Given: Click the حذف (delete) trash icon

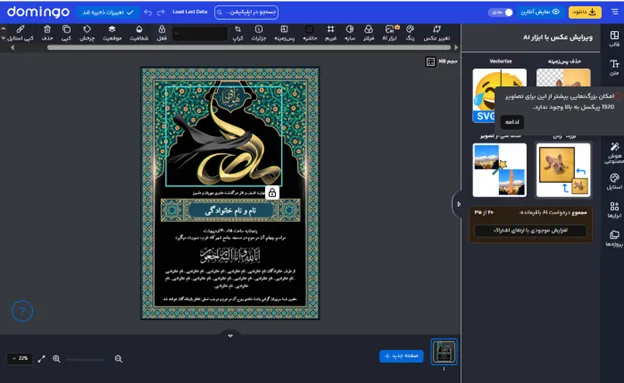Looking at the screenshot, I should [x=47, y=33].
